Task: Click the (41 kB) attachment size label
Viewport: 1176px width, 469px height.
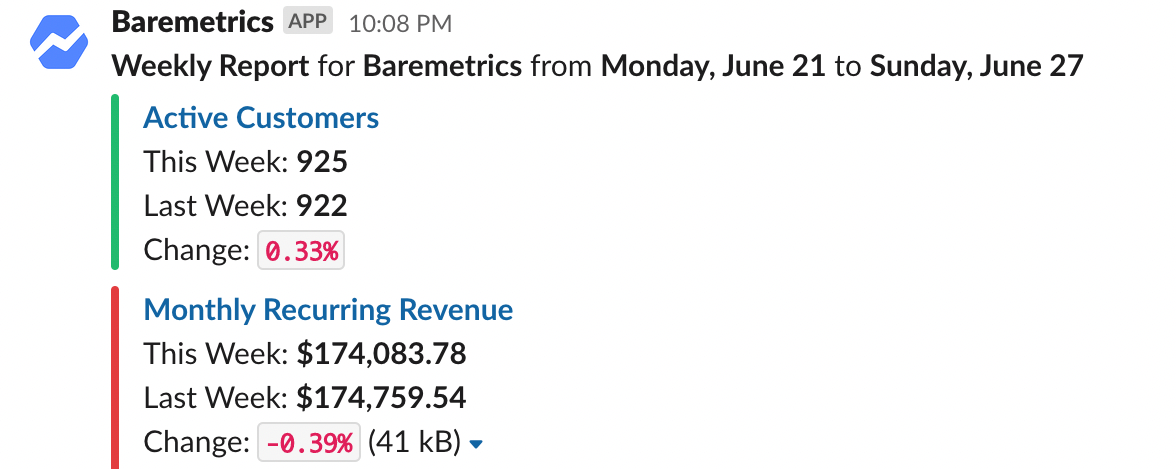Action: tap(413, 442)
